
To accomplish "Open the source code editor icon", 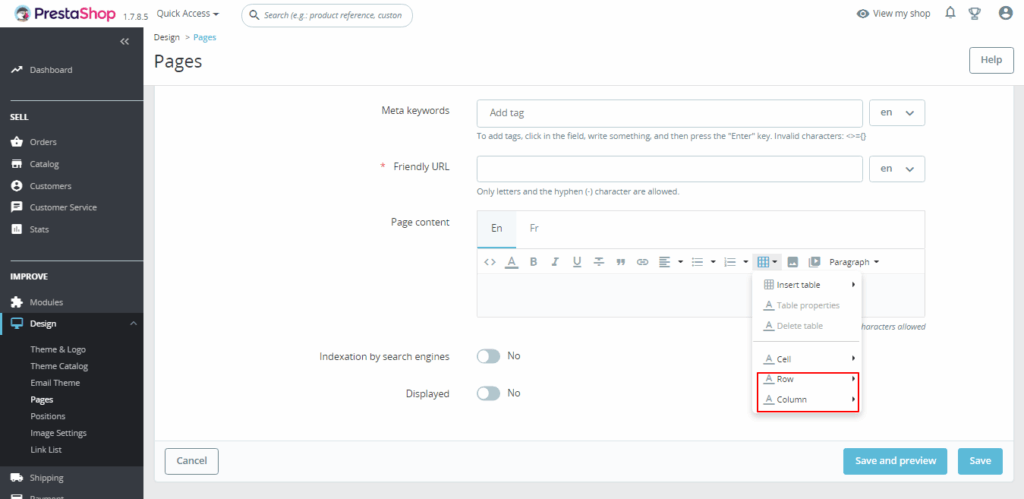I will click(490, 262).
